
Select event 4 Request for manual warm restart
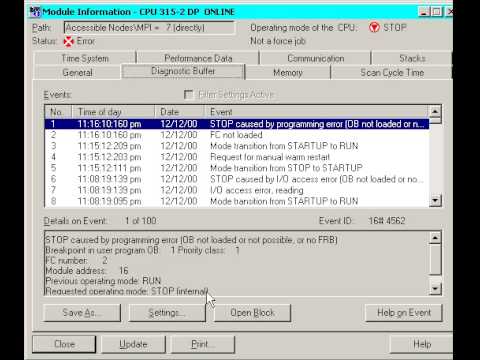(x=237, y=157)
